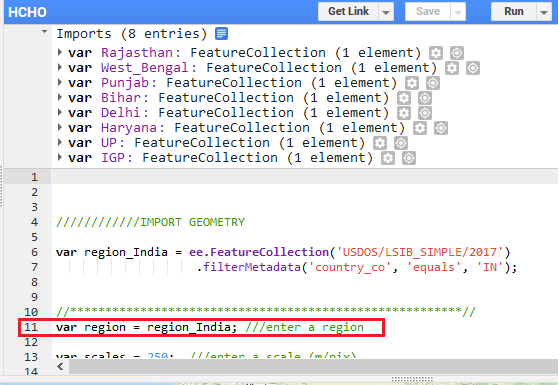This screenshot has height=385, width=559.
Task: Open the Run dropdown arrow
Action: pyautogui.click(x=544, y=12)
